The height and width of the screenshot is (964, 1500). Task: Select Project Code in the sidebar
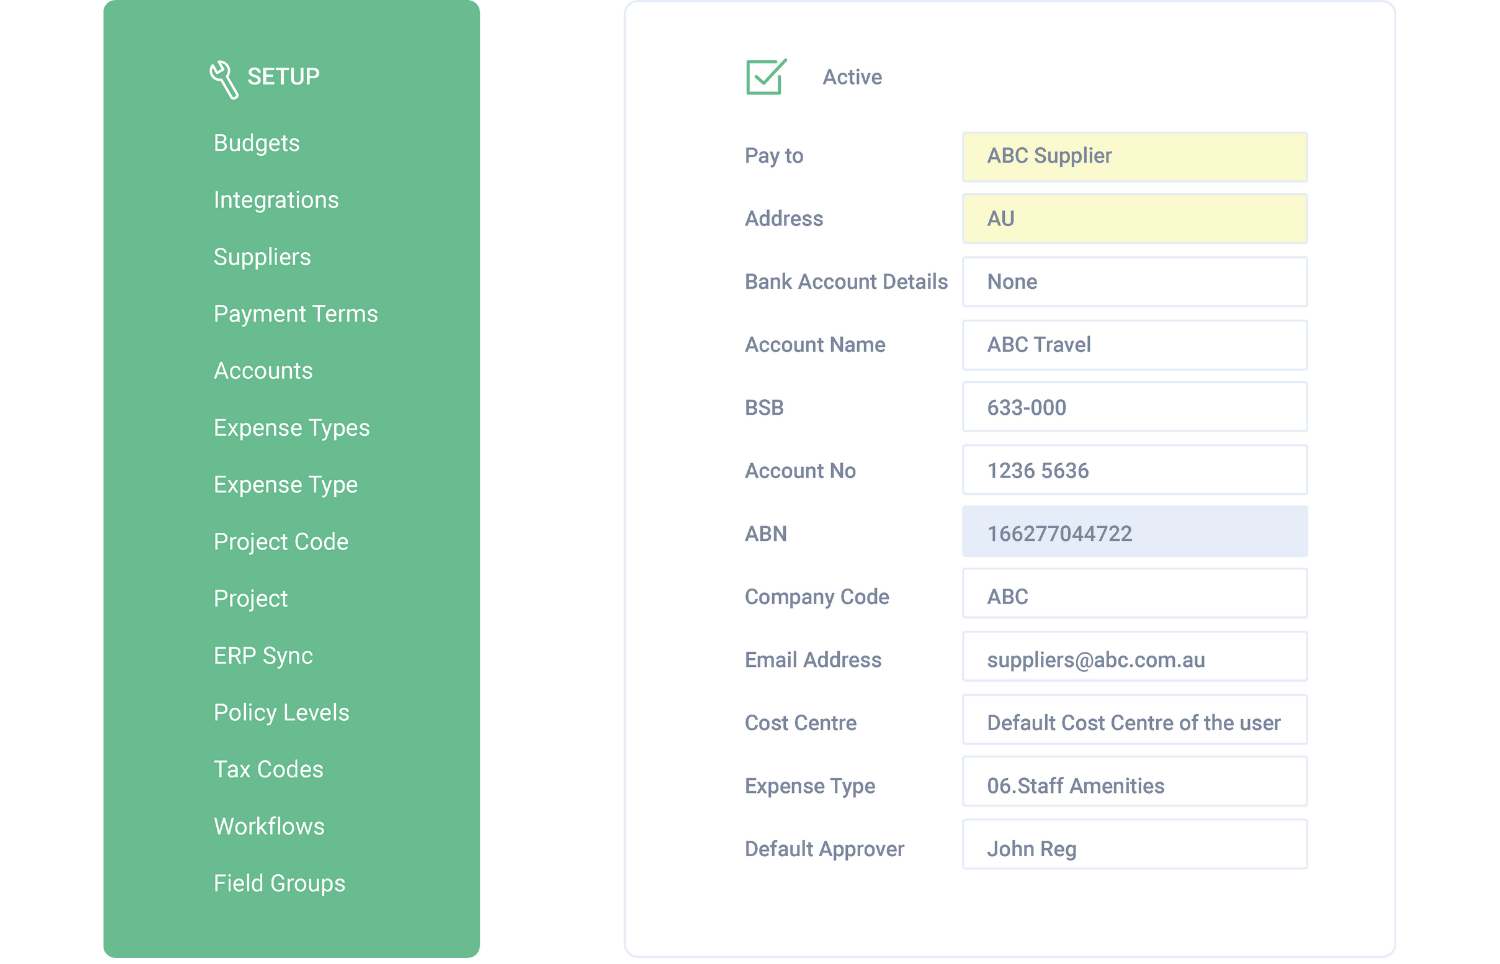tap(281, 541)
